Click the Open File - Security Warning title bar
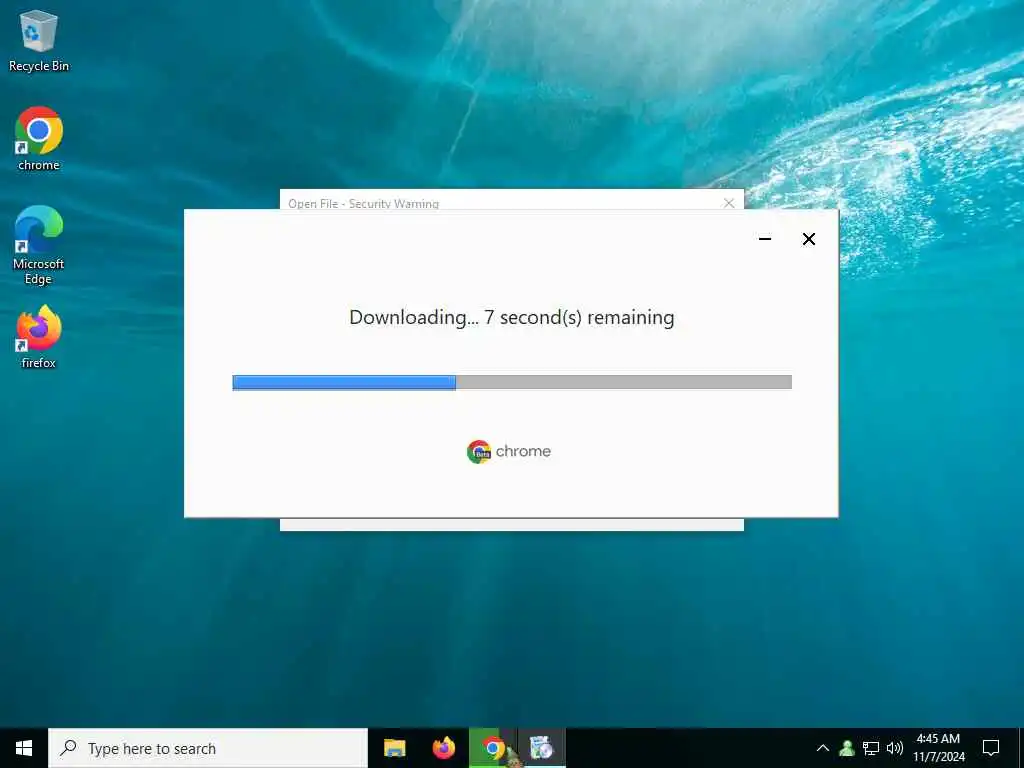Viewport: 1024px width, 768px height. (511, 200)
